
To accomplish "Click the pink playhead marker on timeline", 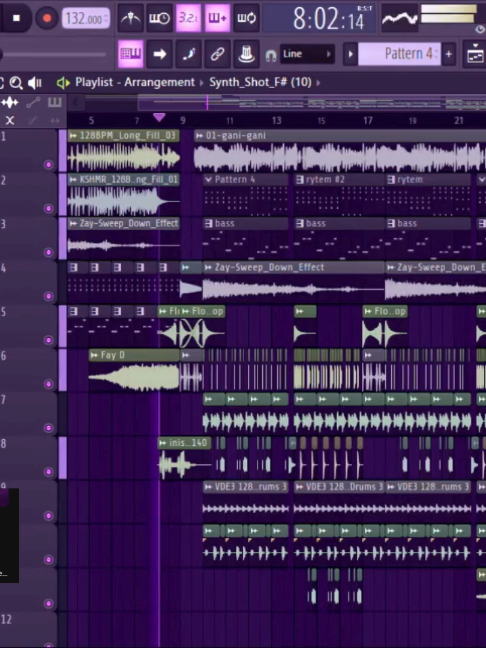I will click(159, 118).
